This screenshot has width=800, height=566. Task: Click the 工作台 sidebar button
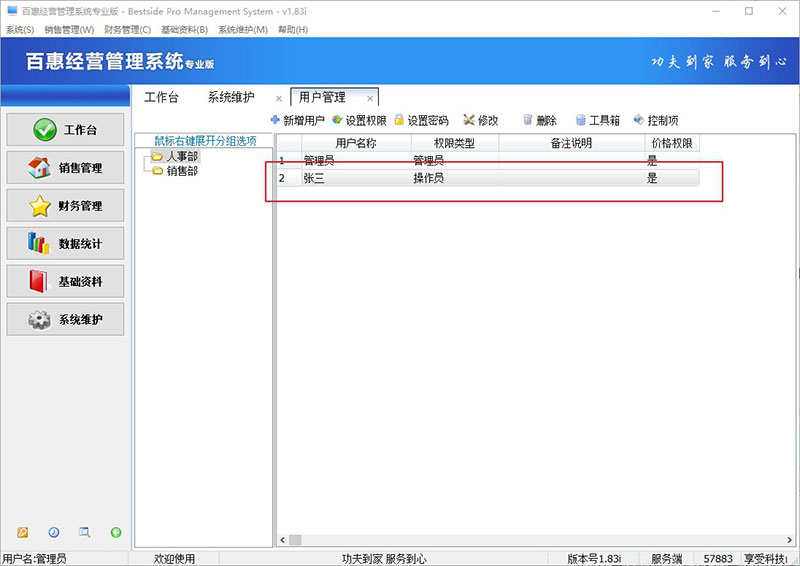tap(65, 130)
